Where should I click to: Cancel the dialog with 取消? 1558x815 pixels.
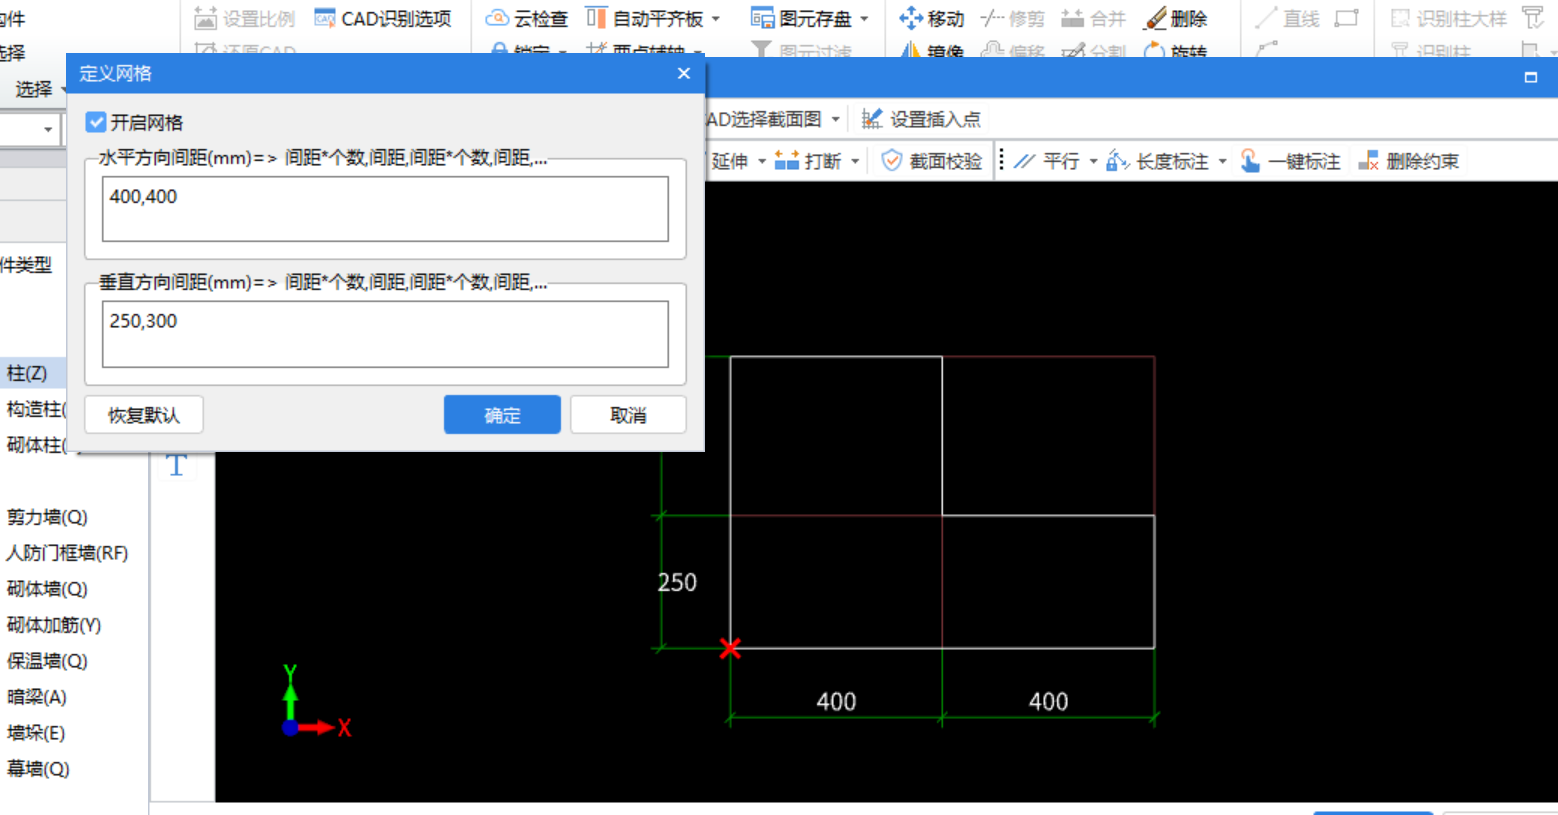tap(628, 415)
